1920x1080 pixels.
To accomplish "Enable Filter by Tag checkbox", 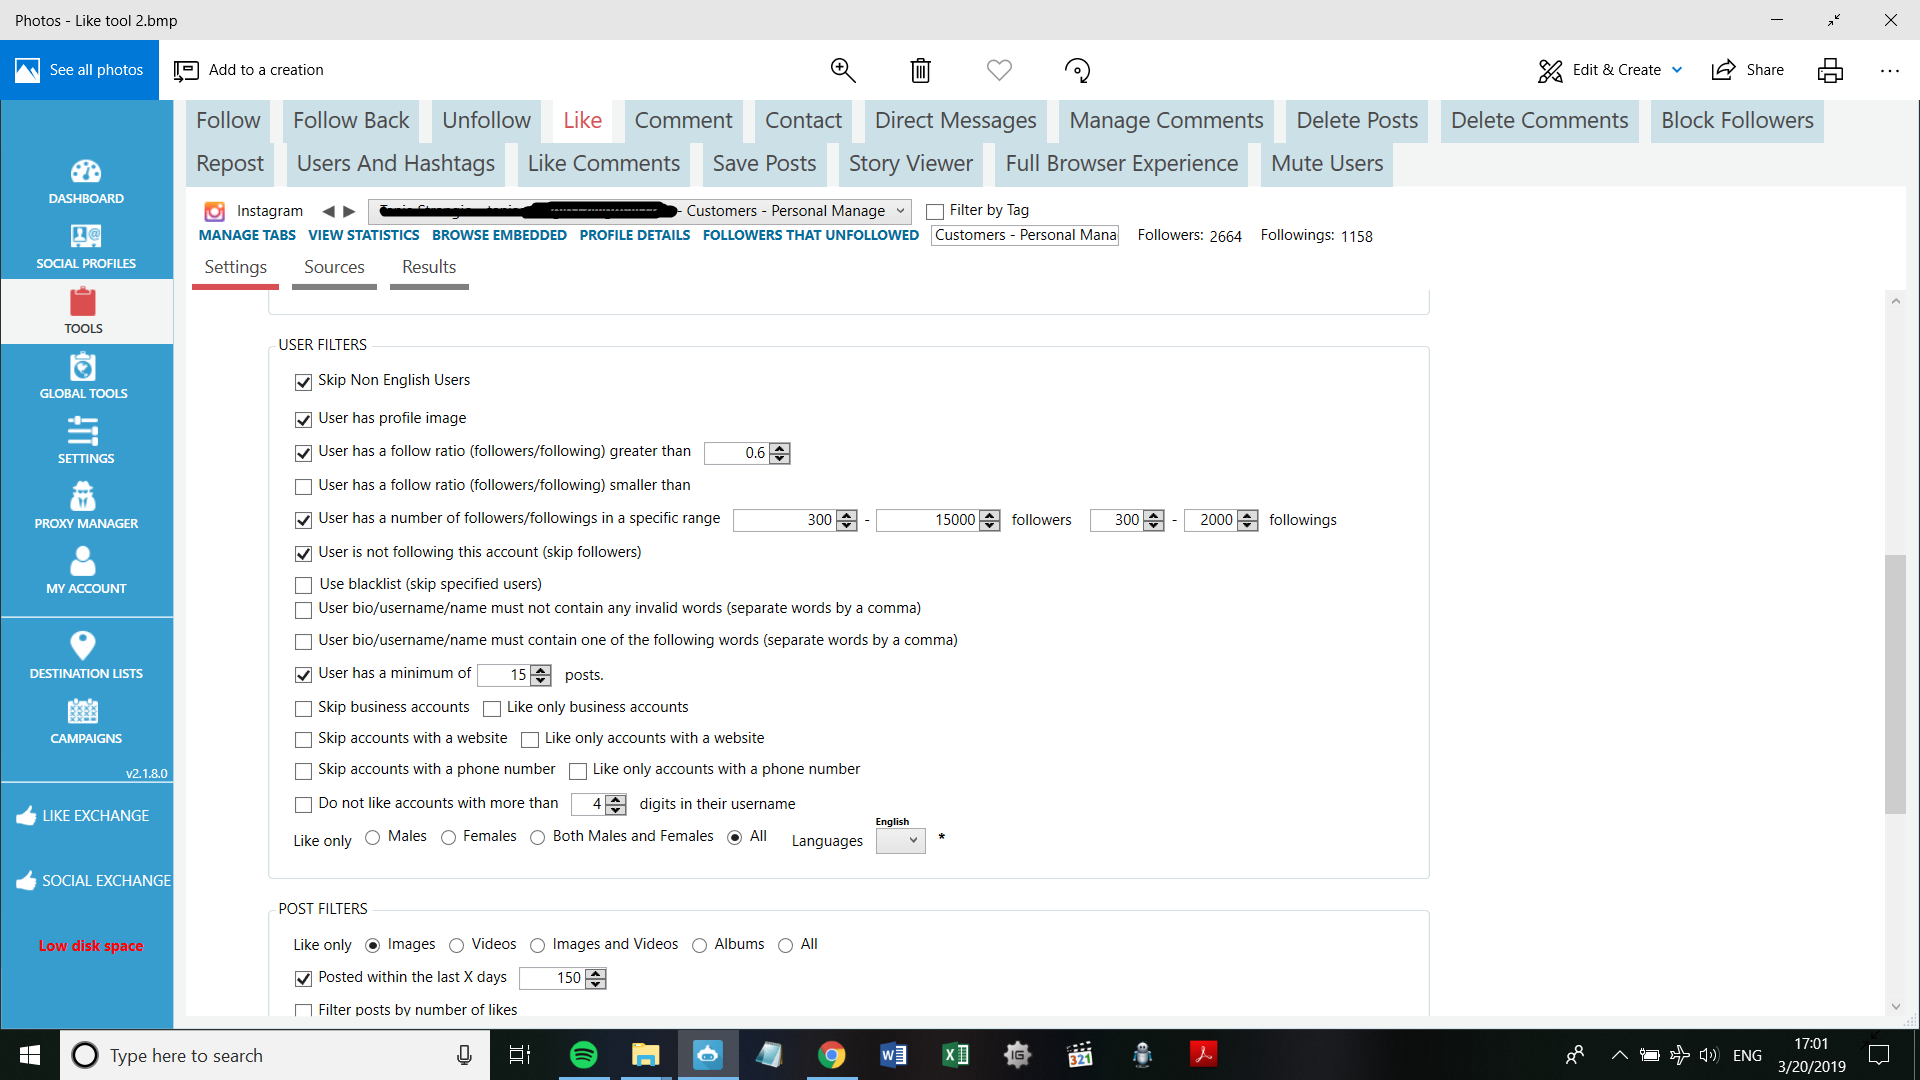I will point(935,211).
